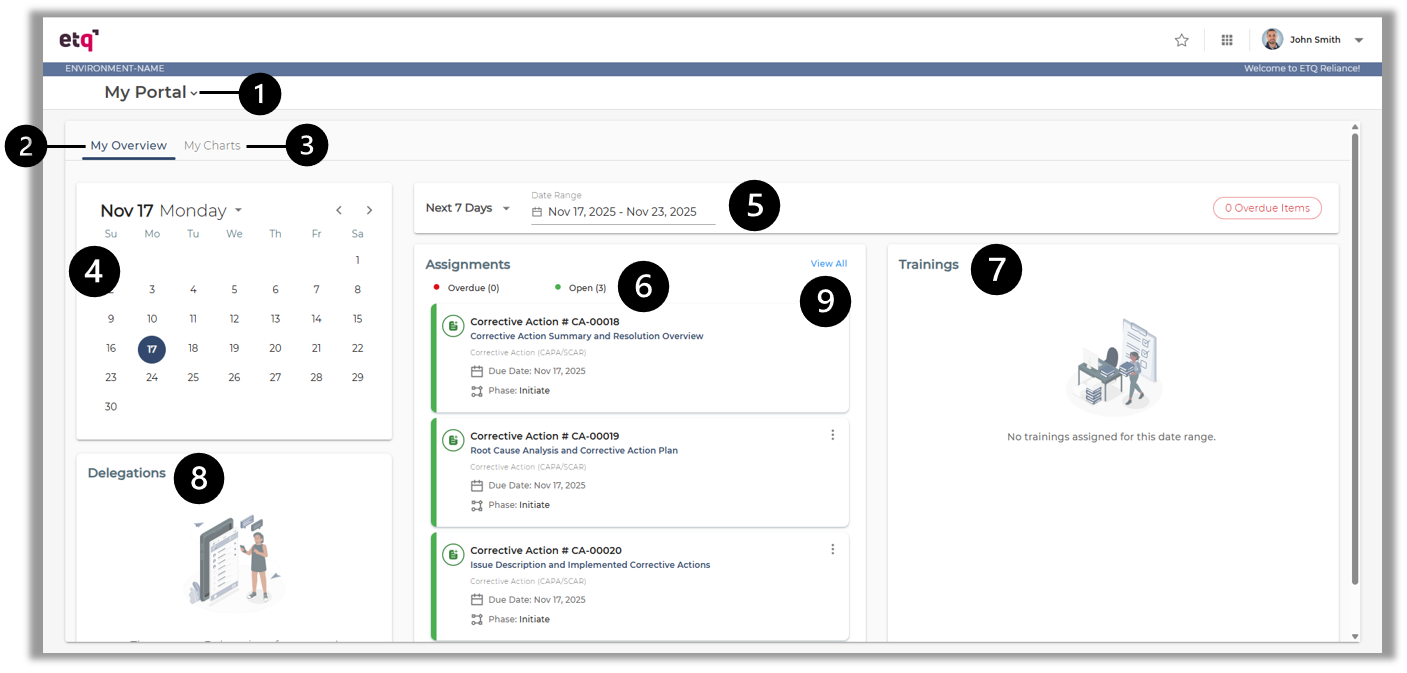Open user menu arrow beside John Smith
Viewport: 1407px width, 673px height.
[x=1358, y=40]
